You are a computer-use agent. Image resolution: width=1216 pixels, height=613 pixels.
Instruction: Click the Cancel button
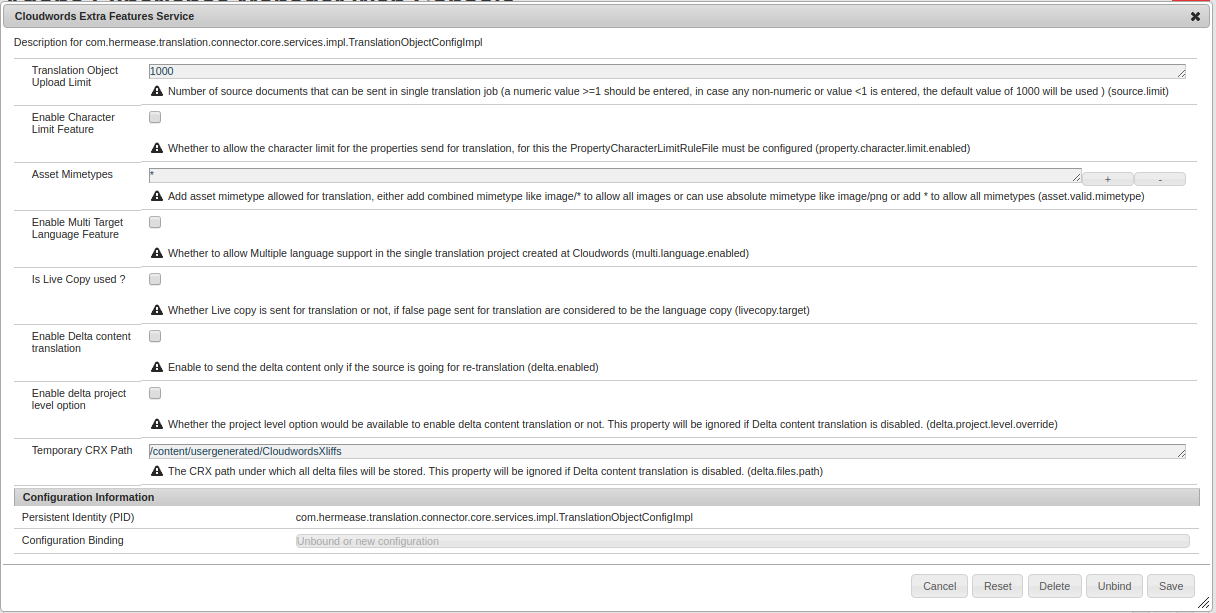coord(939,586)
